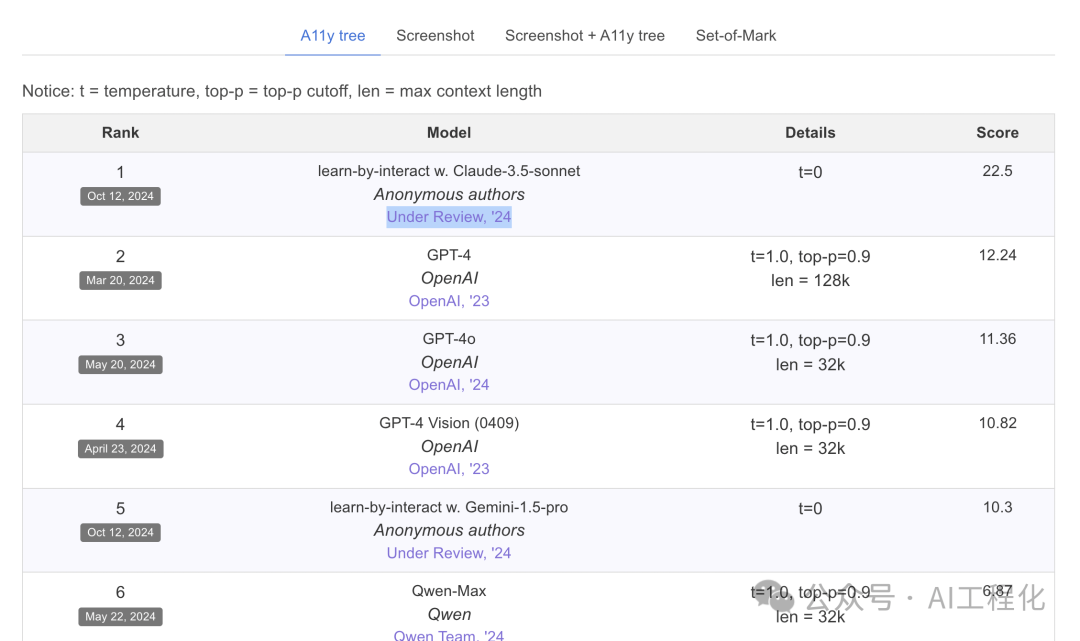Viewport: 1080px width, 641px height.
Task: Click the score 11.36
Action: 997,339
